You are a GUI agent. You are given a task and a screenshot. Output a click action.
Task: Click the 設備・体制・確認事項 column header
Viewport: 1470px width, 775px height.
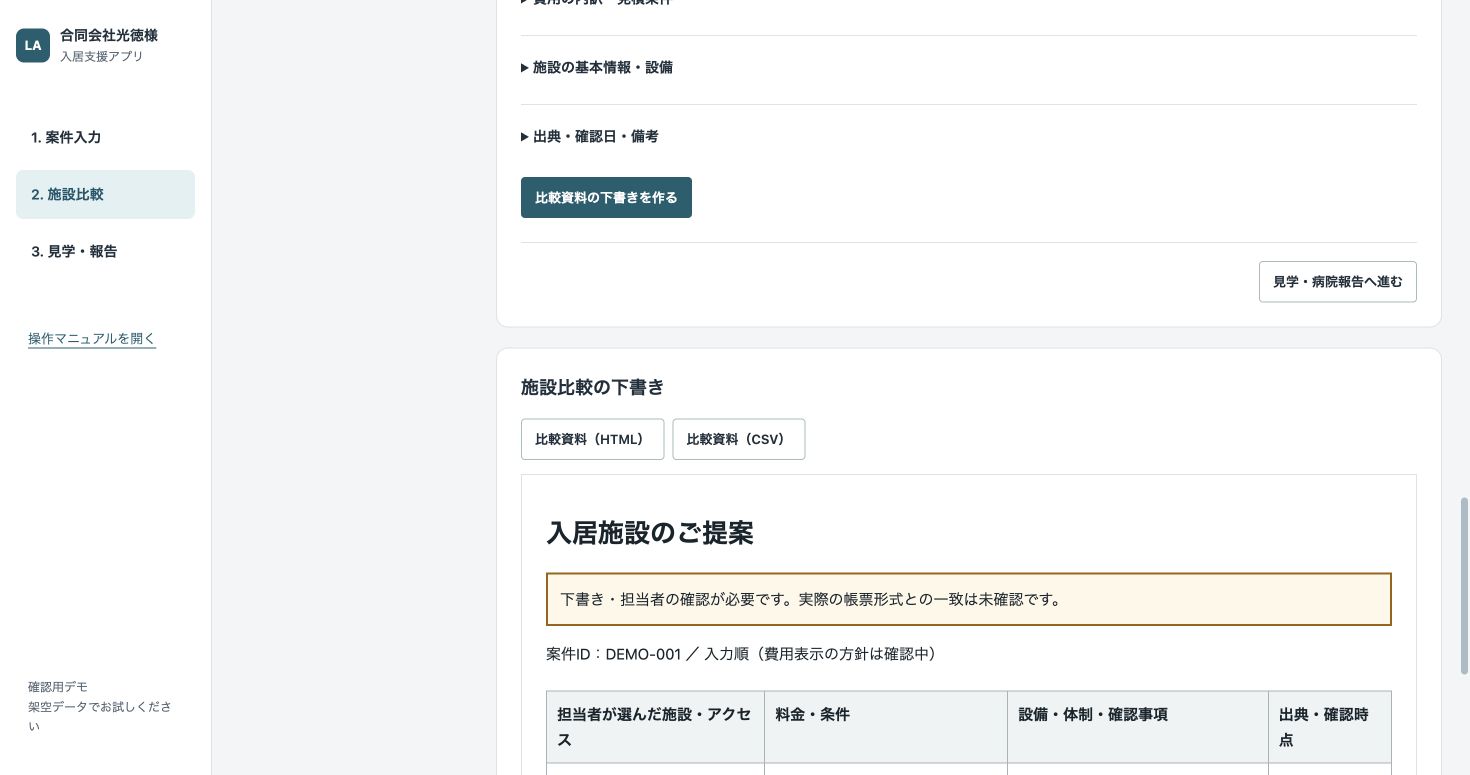click(x=1137, y=727)
